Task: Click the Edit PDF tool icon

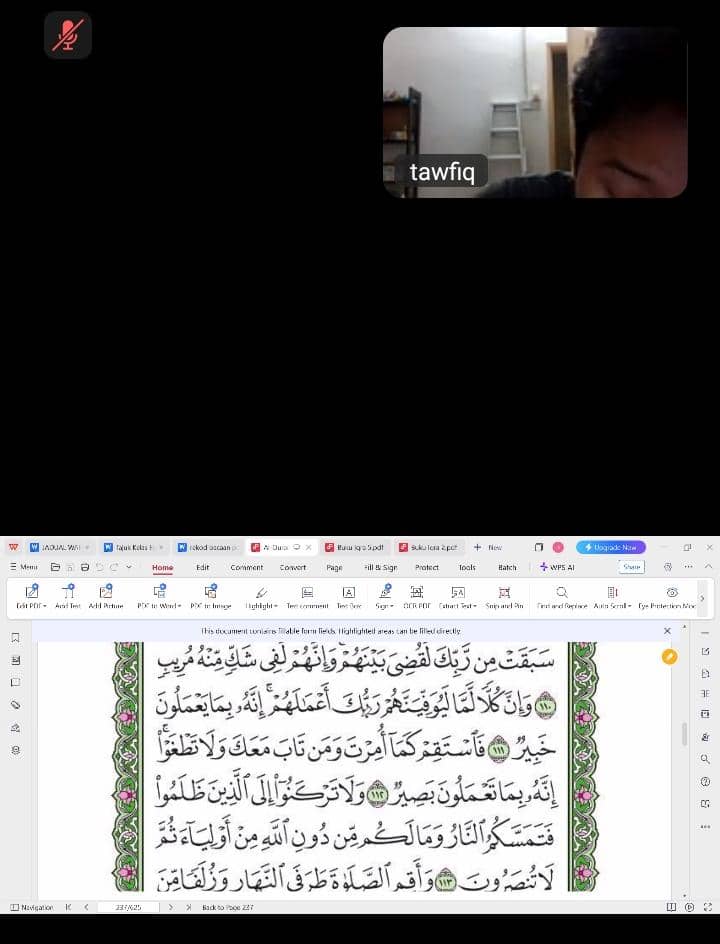Action: click(x=32, y=592)
